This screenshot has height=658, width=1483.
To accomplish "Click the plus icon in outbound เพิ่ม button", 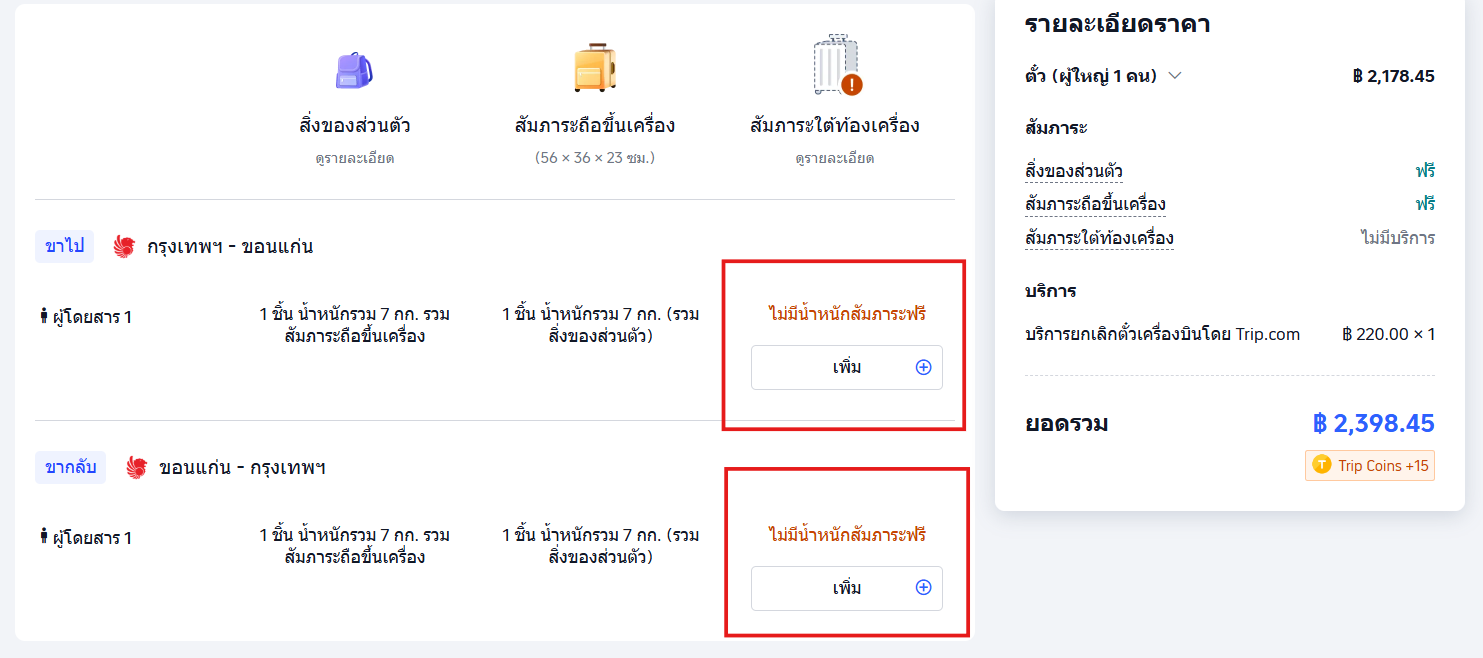I will 923,367.
